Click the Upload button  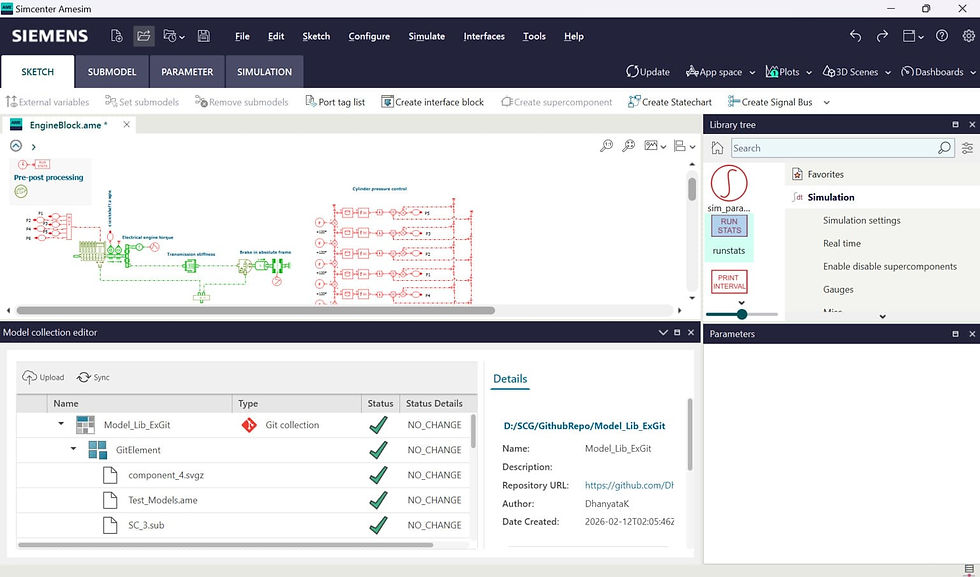43,377
